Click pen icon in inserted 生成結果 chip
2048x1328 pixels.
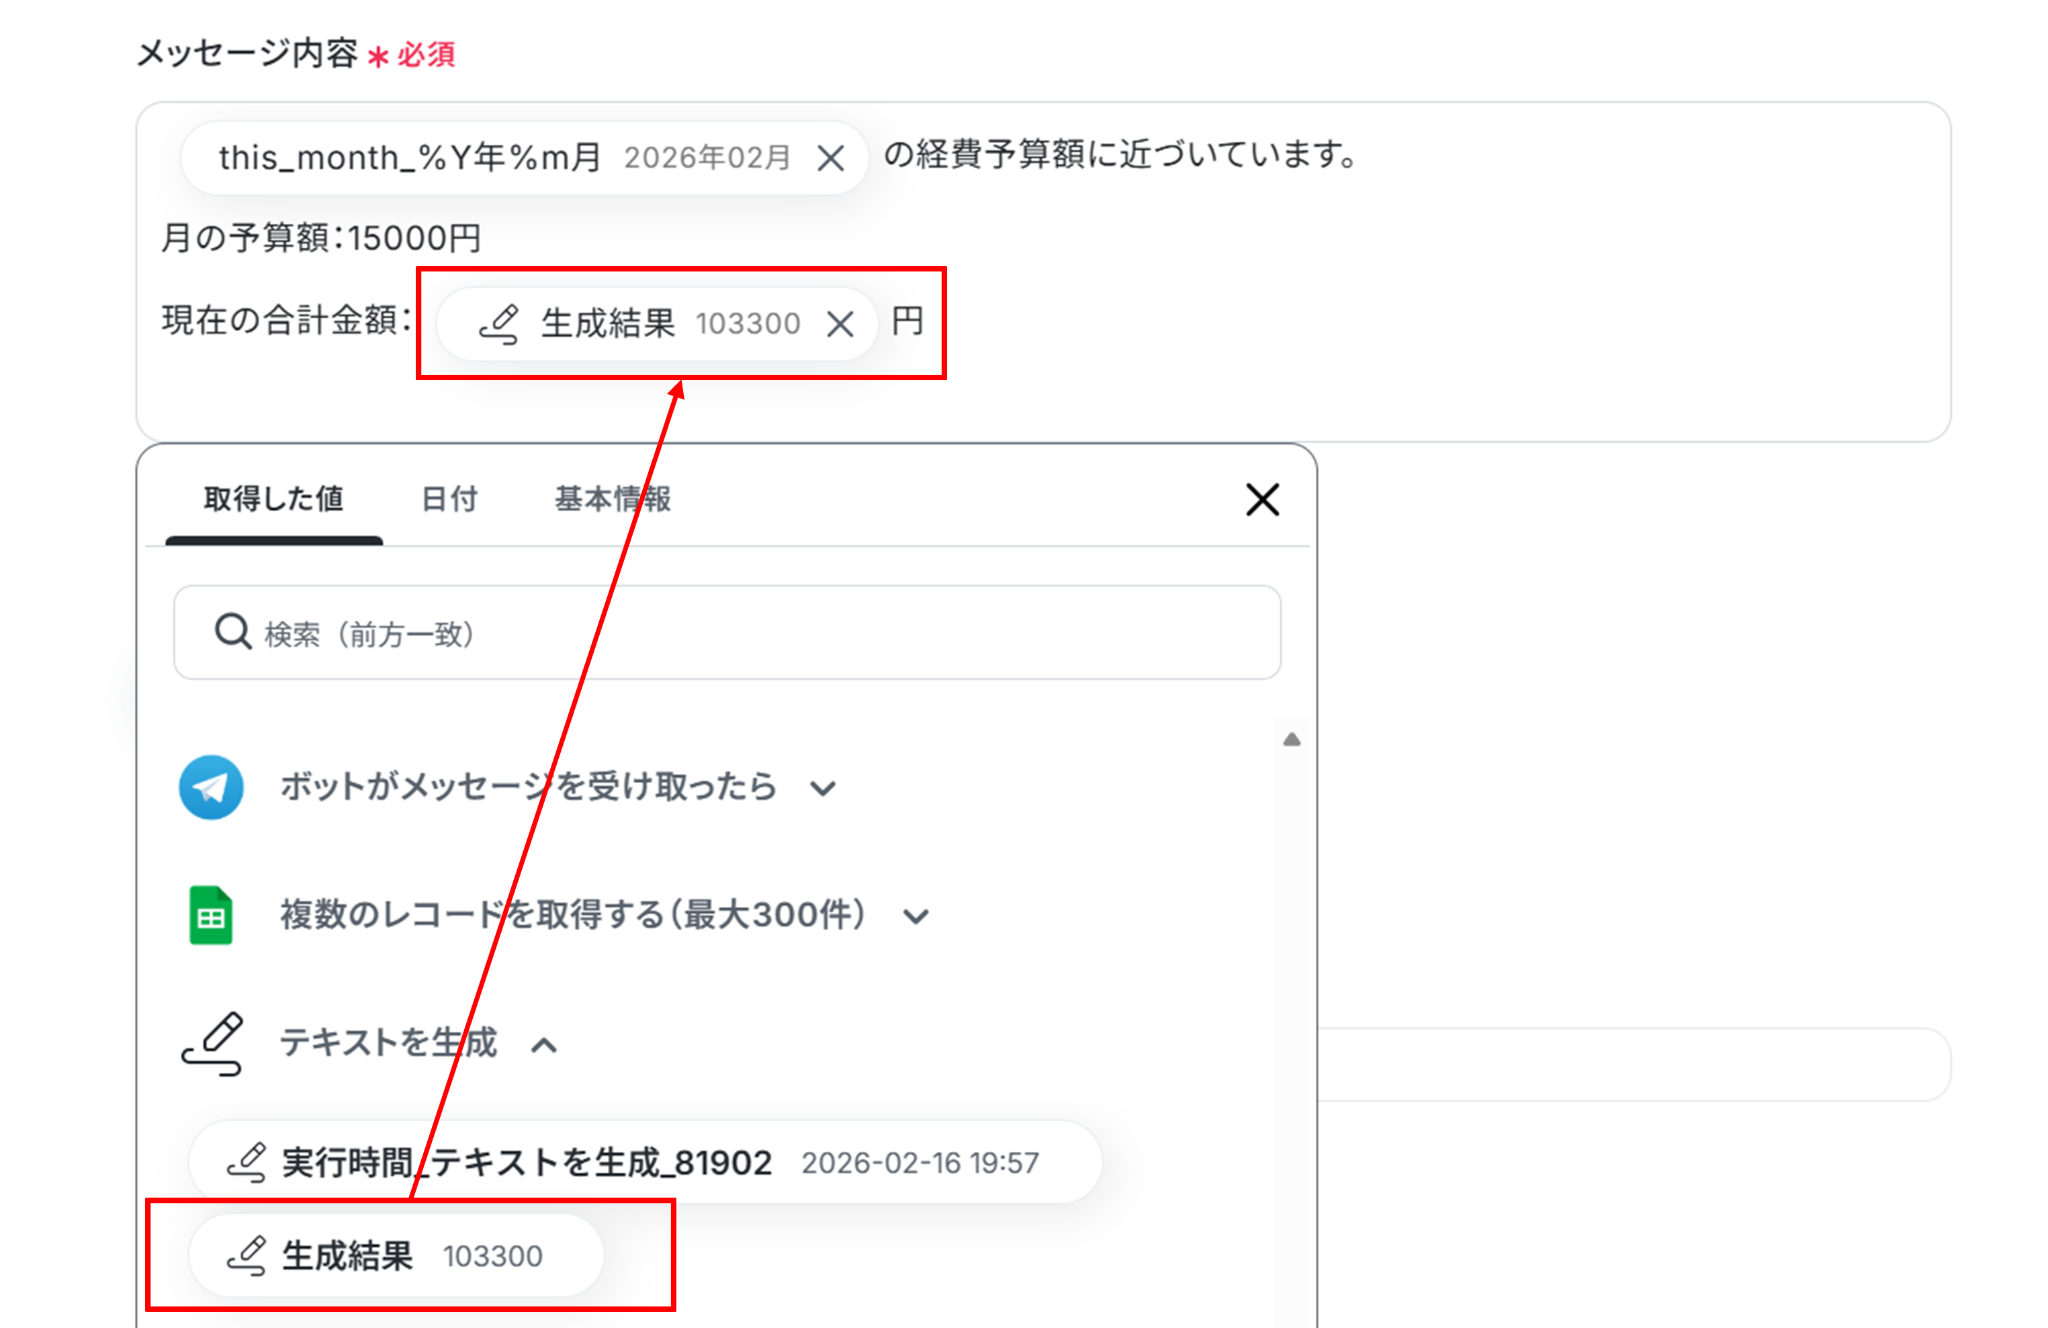[x=499, y=324]
